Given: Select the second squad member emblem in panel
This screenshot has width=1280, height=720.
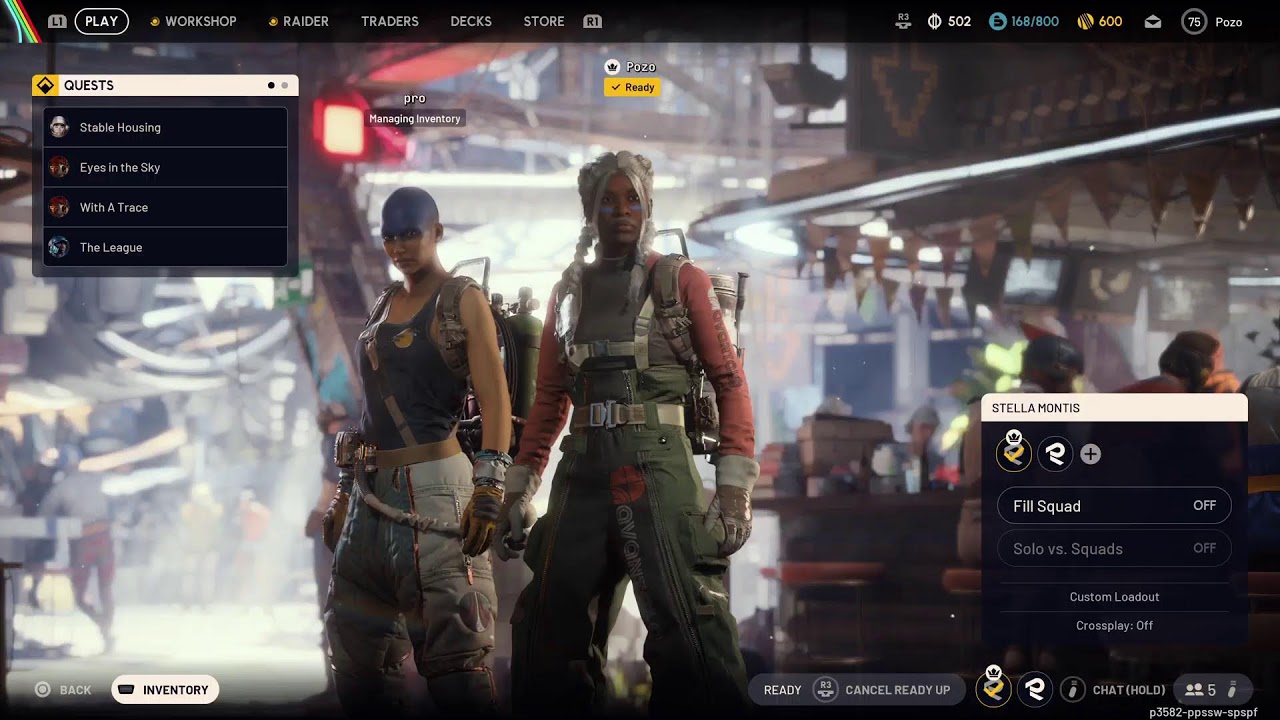Looking at the screenshot, I should [x=1055, y=454].
